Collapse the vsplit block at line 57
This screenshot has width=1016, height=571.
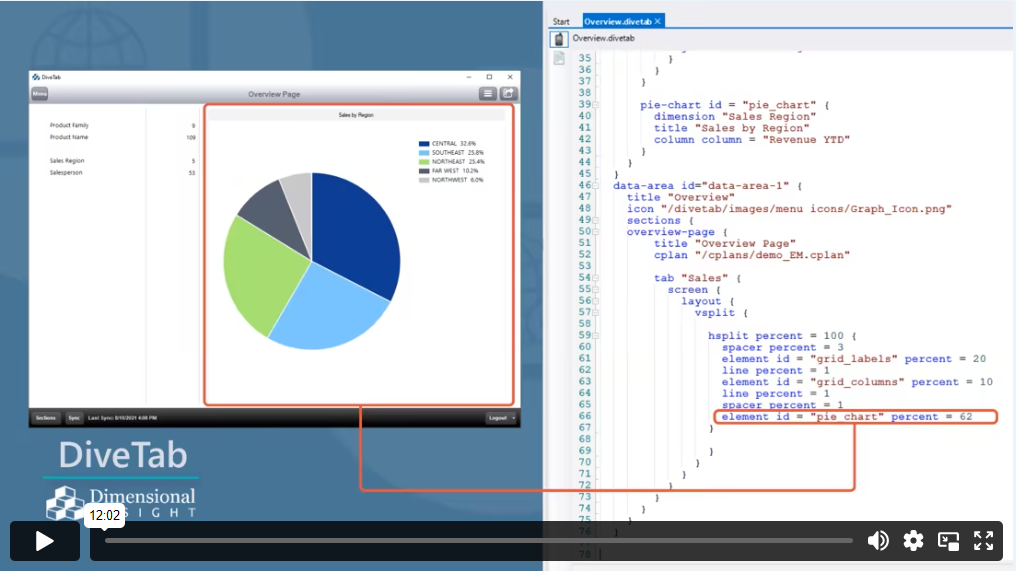(595, 313)
